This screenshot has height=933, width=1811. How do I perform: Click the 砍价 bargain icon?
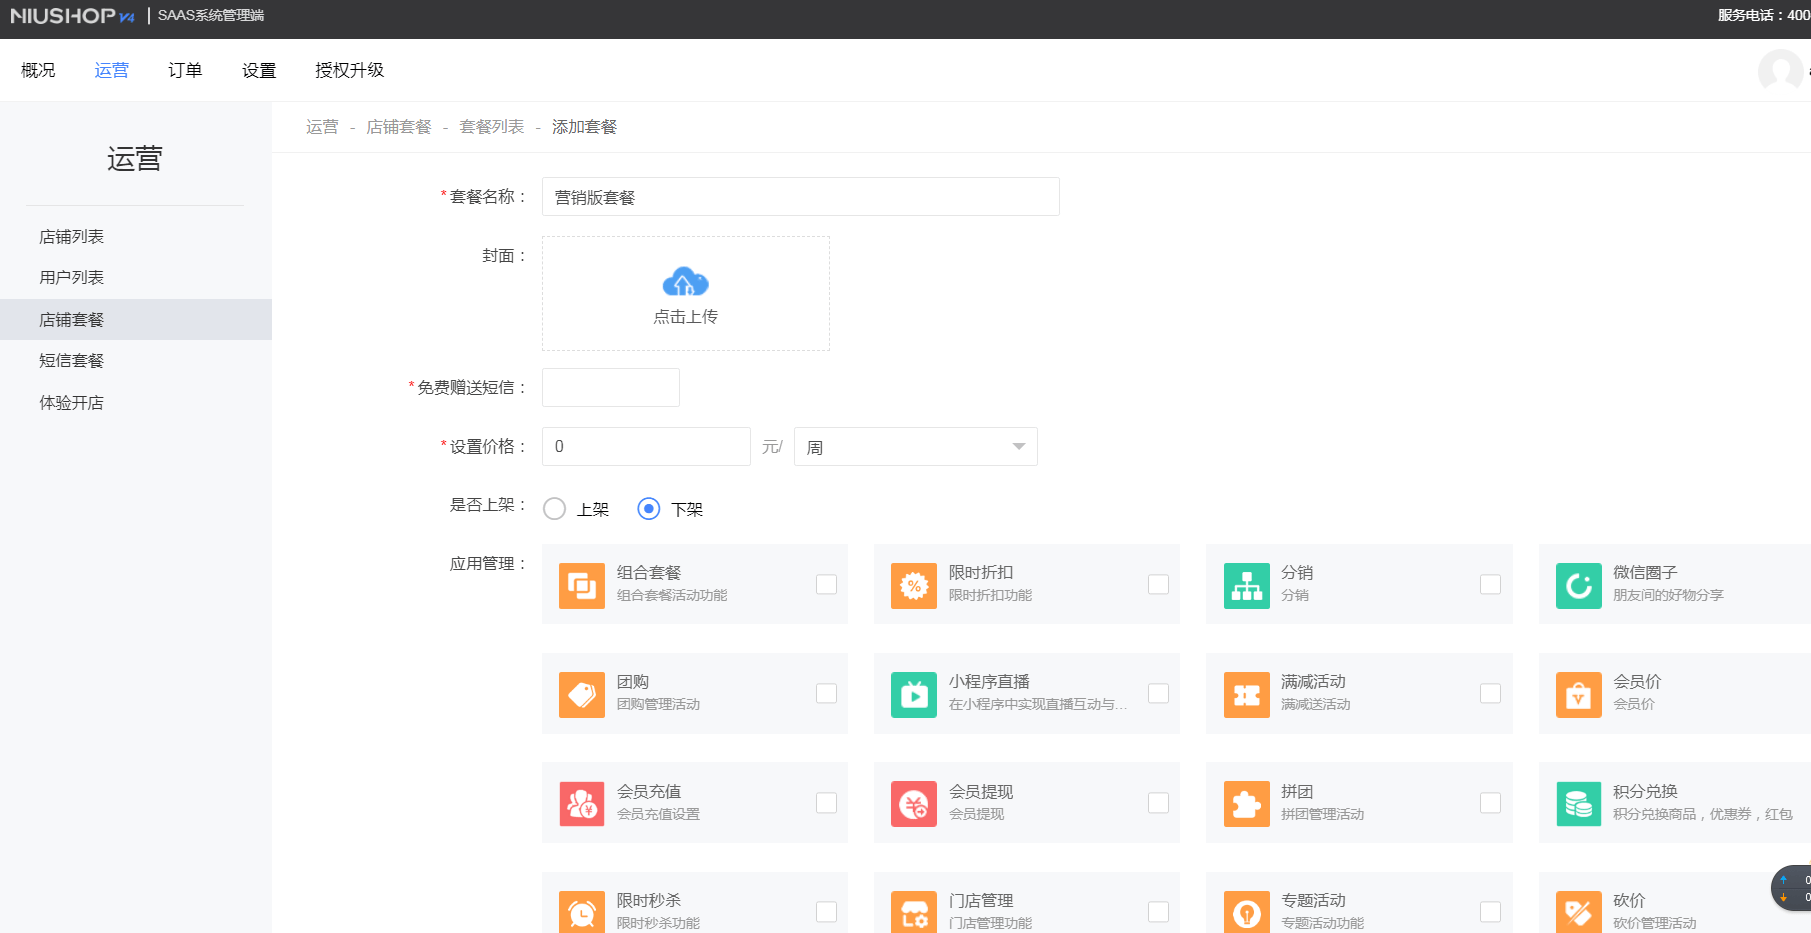coord(1578,911)
